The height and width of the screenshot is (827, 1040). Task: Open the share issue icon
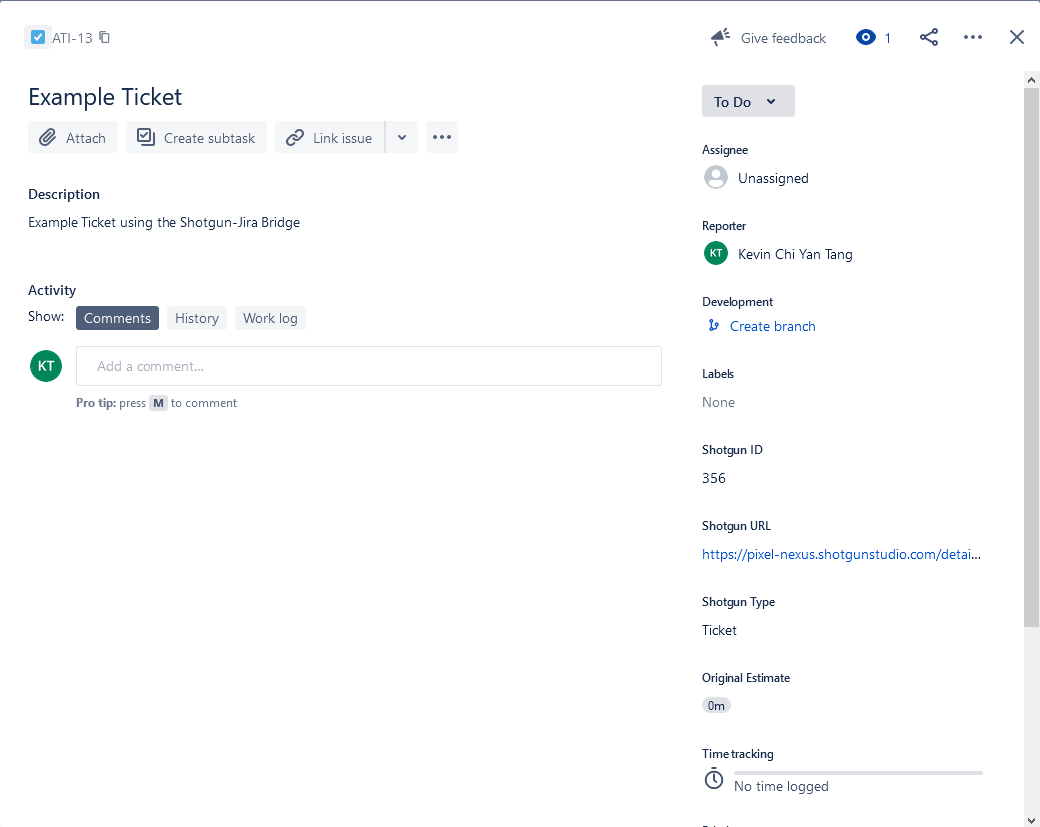tap(929, 38)
